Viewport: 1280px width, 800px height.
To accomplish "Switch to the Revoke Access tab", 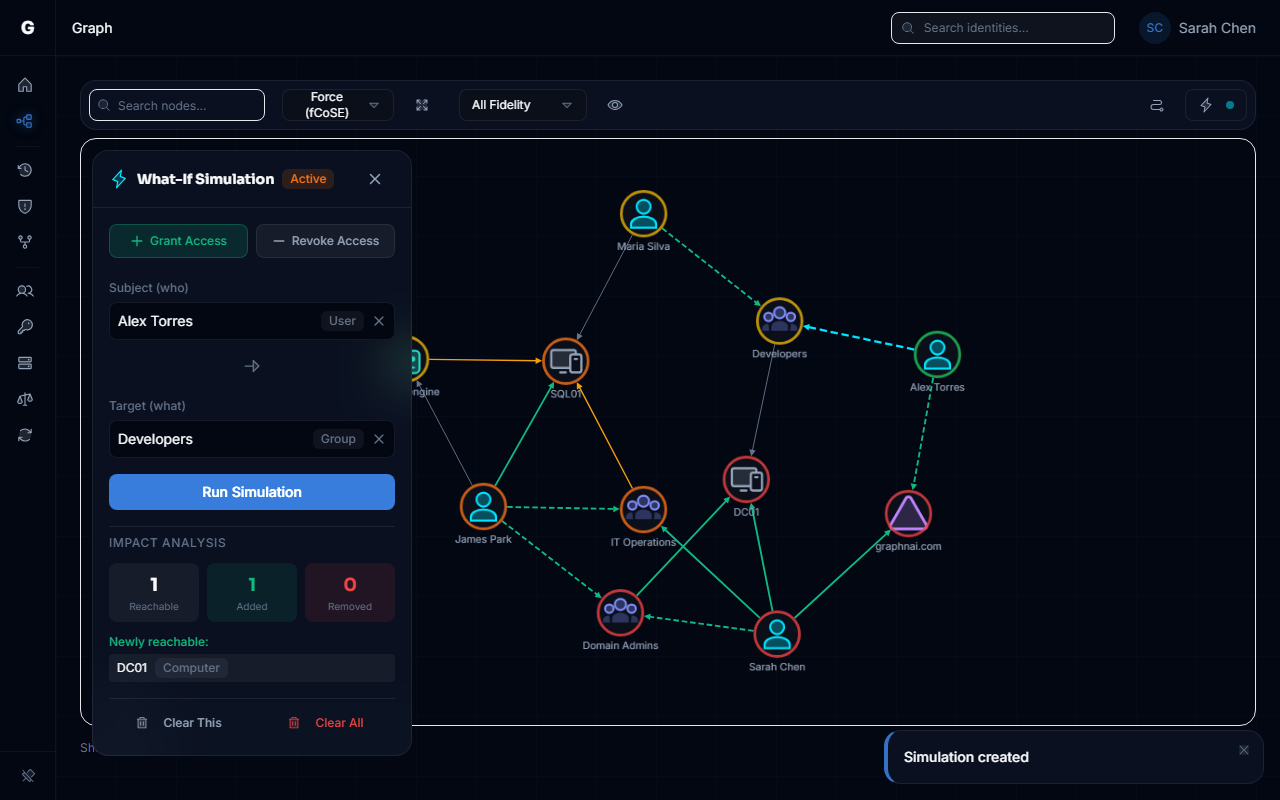I will click(325, 241).
